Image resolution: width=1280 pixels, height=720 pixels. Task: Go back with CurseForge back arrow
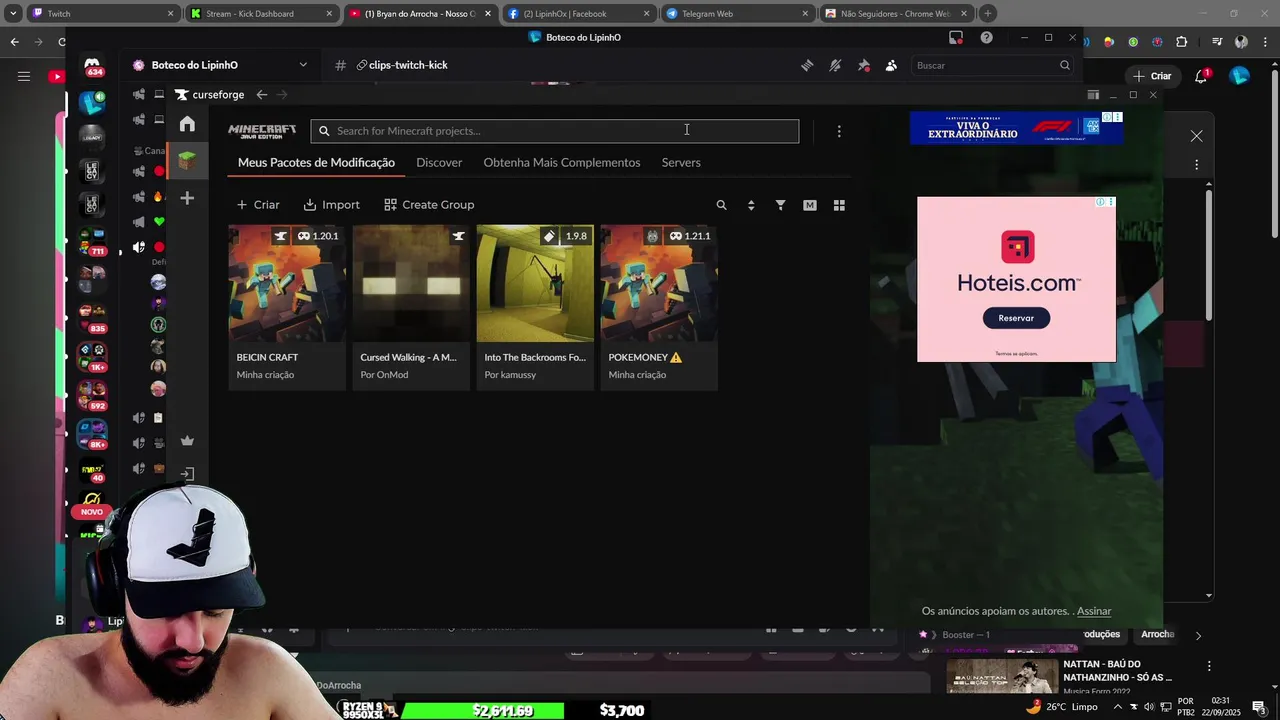[261, 95]
